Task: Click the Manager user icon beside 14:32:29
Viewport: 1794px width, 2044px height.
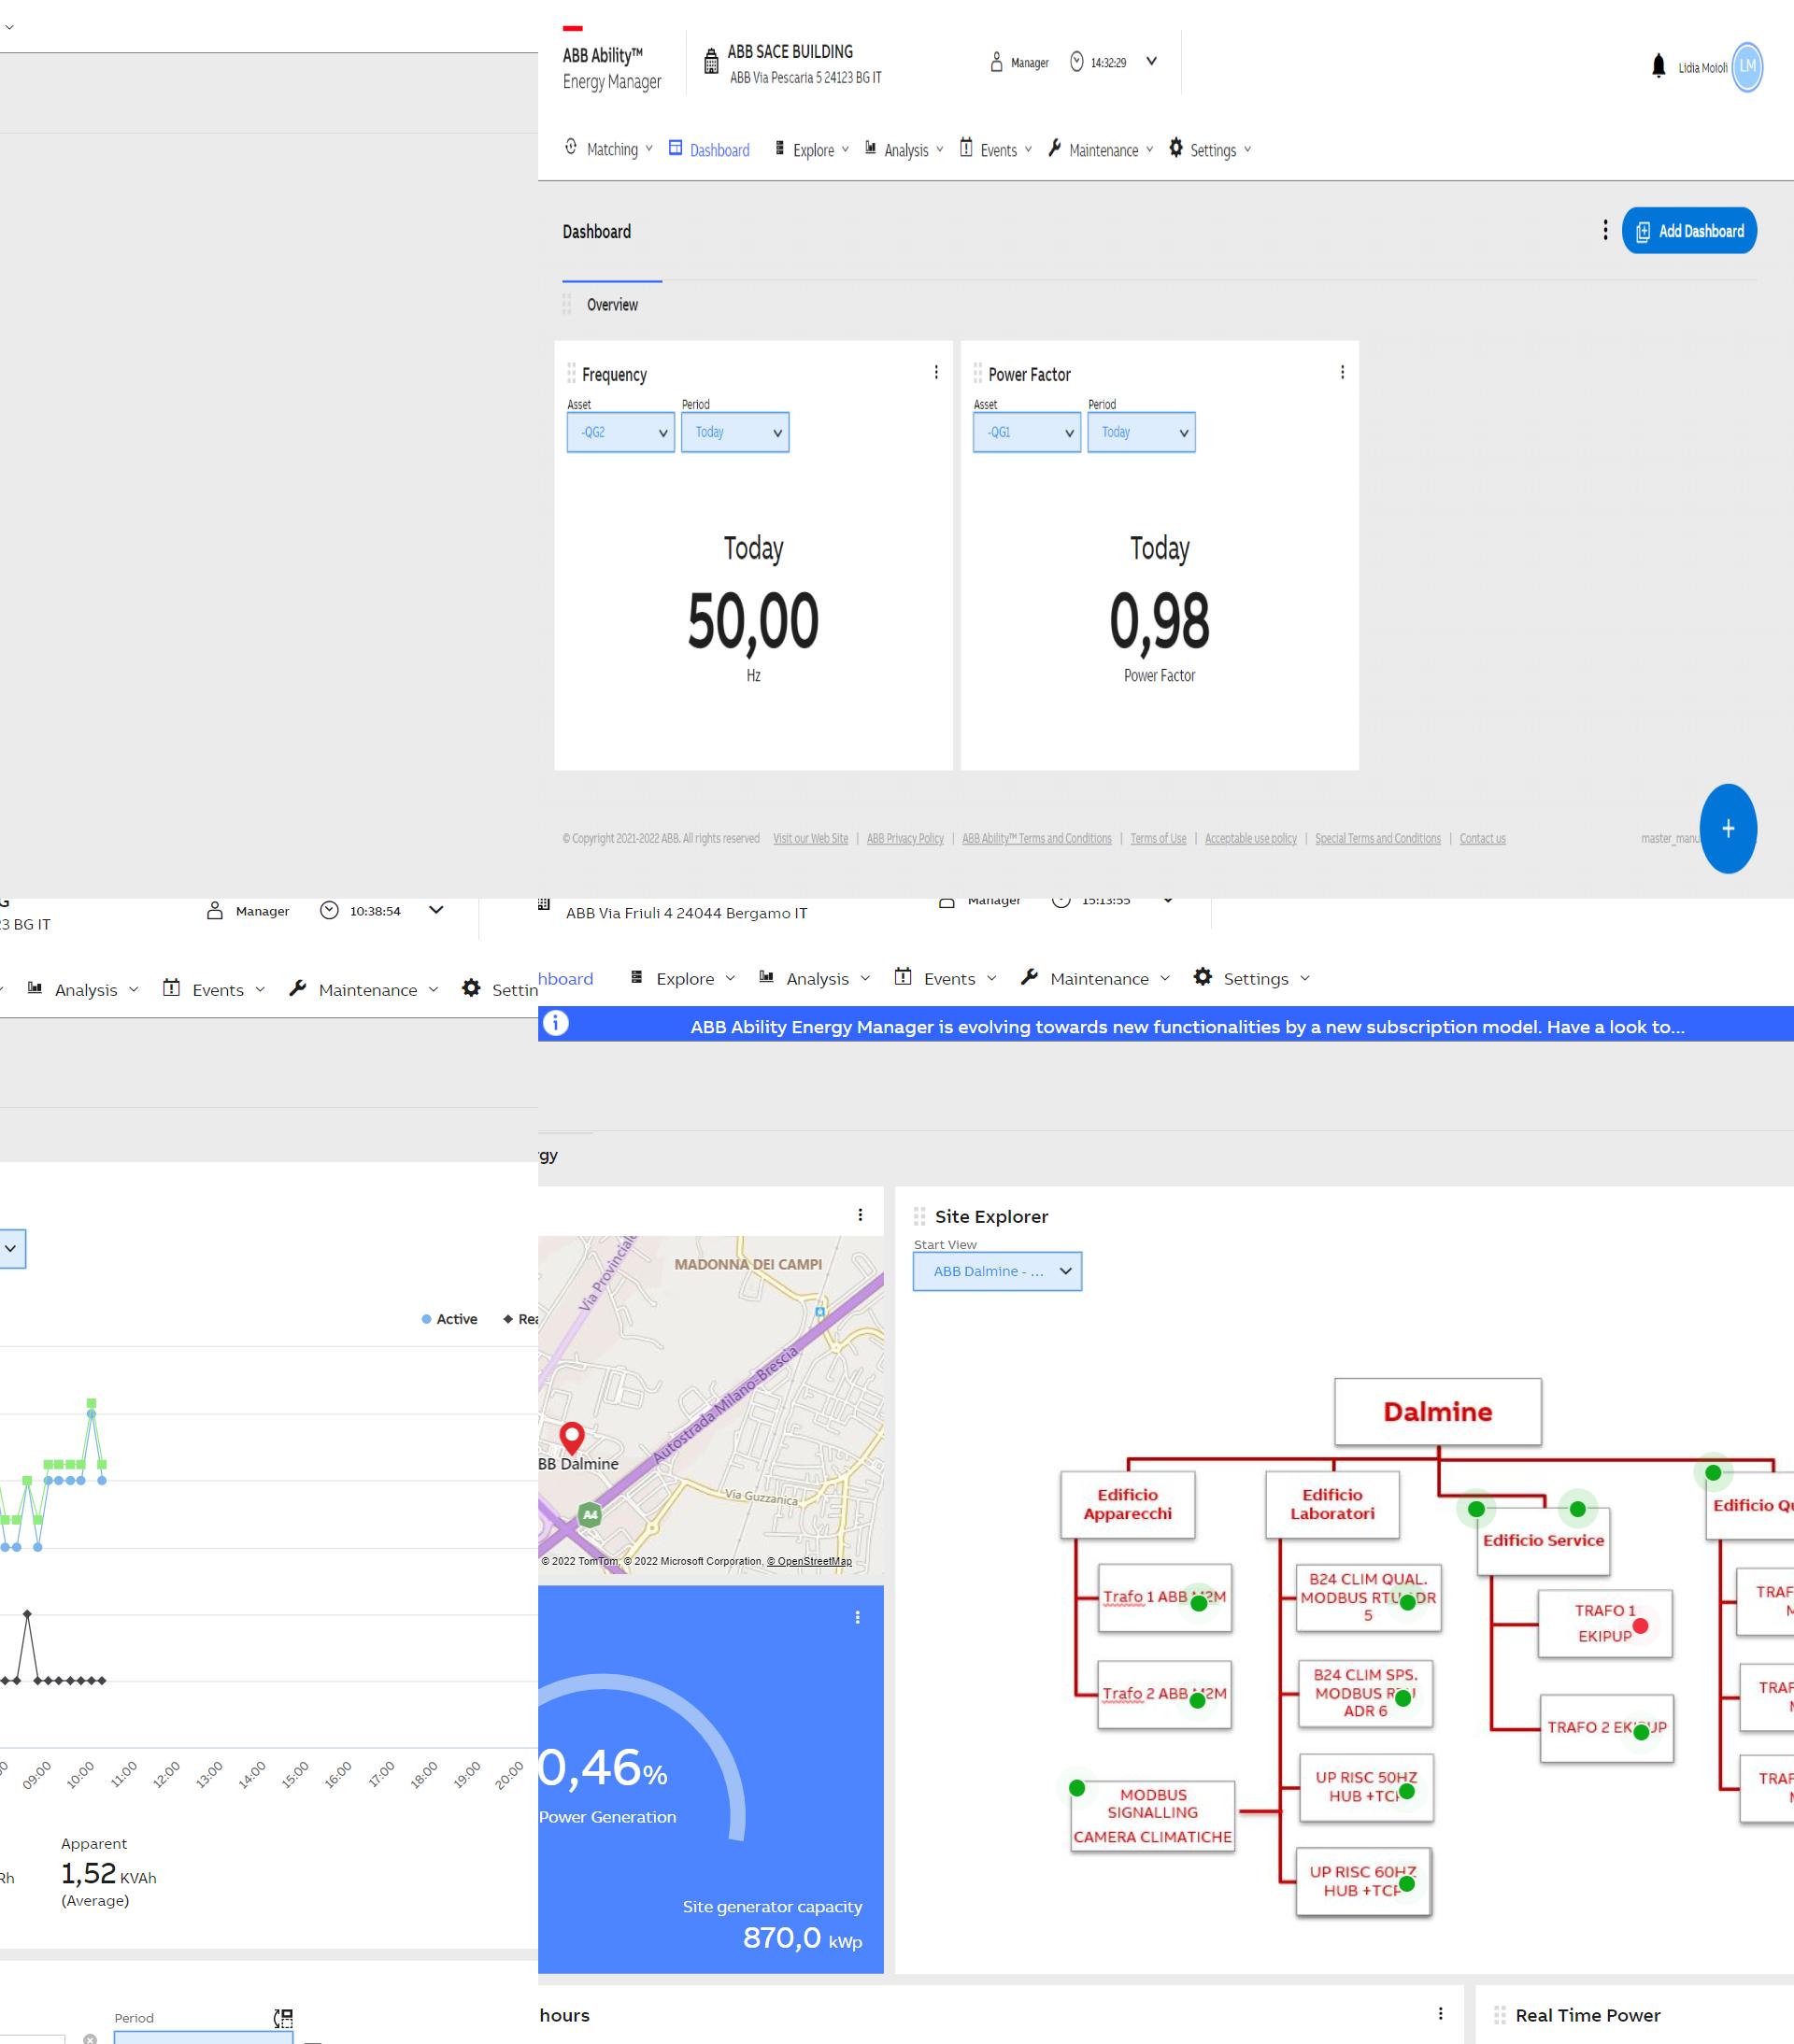Action: point(996,62)
